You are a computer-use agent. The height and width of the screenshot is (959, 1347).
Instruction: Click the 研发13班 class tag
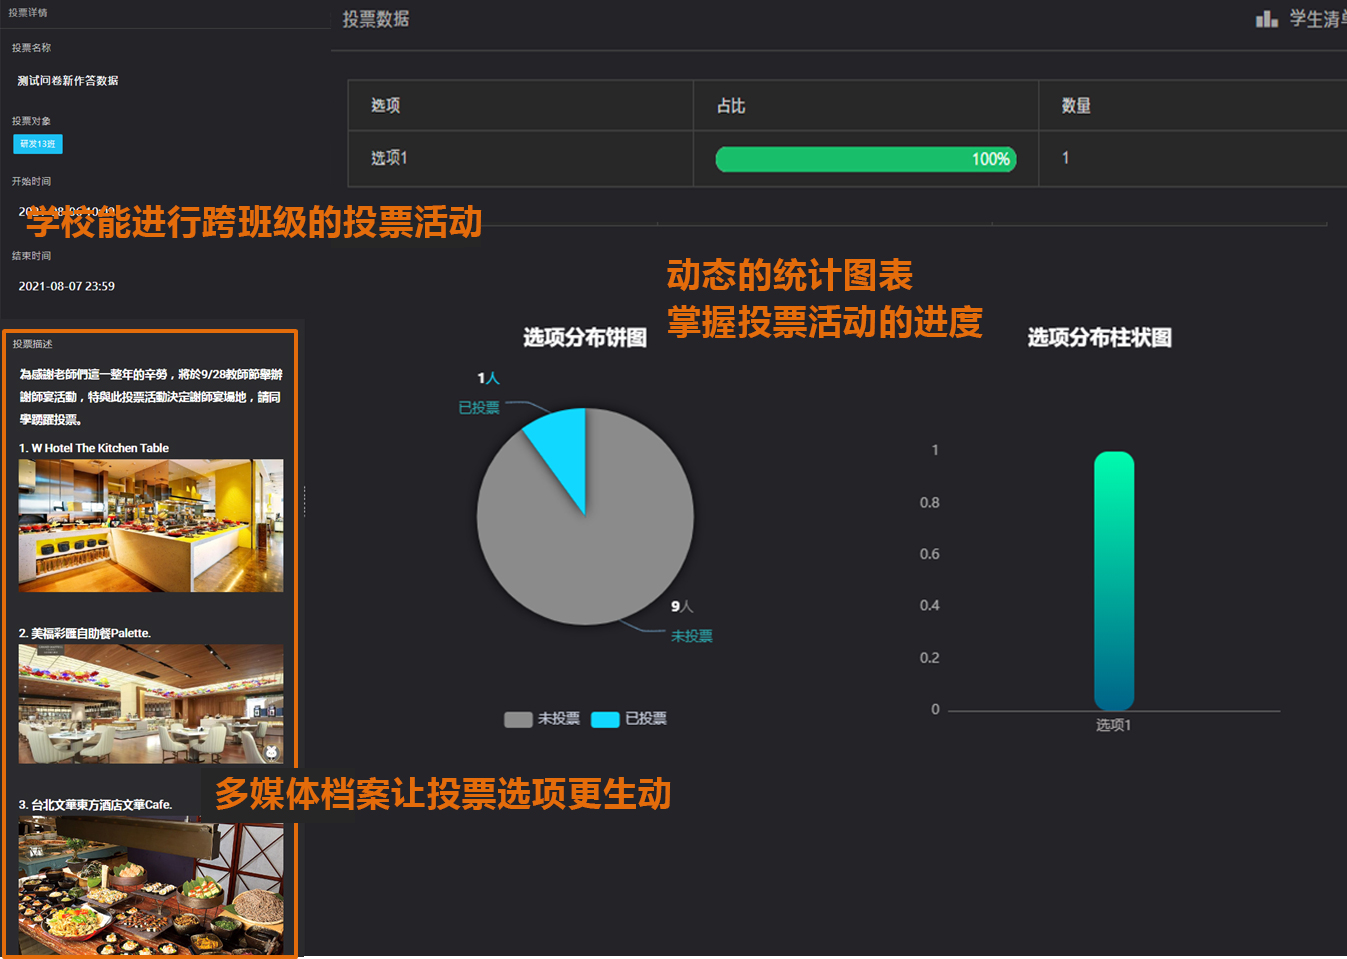tap(38, 144)
